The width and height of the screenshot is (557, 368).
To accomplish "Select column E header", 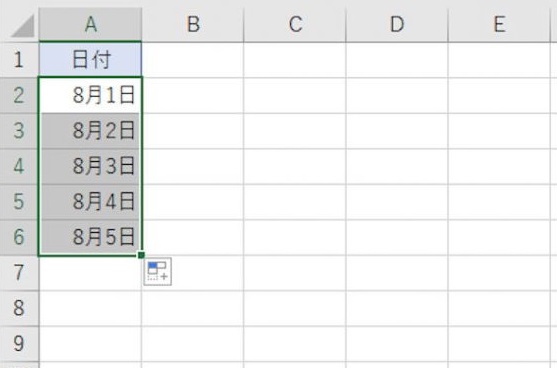I will click(499, 25).
